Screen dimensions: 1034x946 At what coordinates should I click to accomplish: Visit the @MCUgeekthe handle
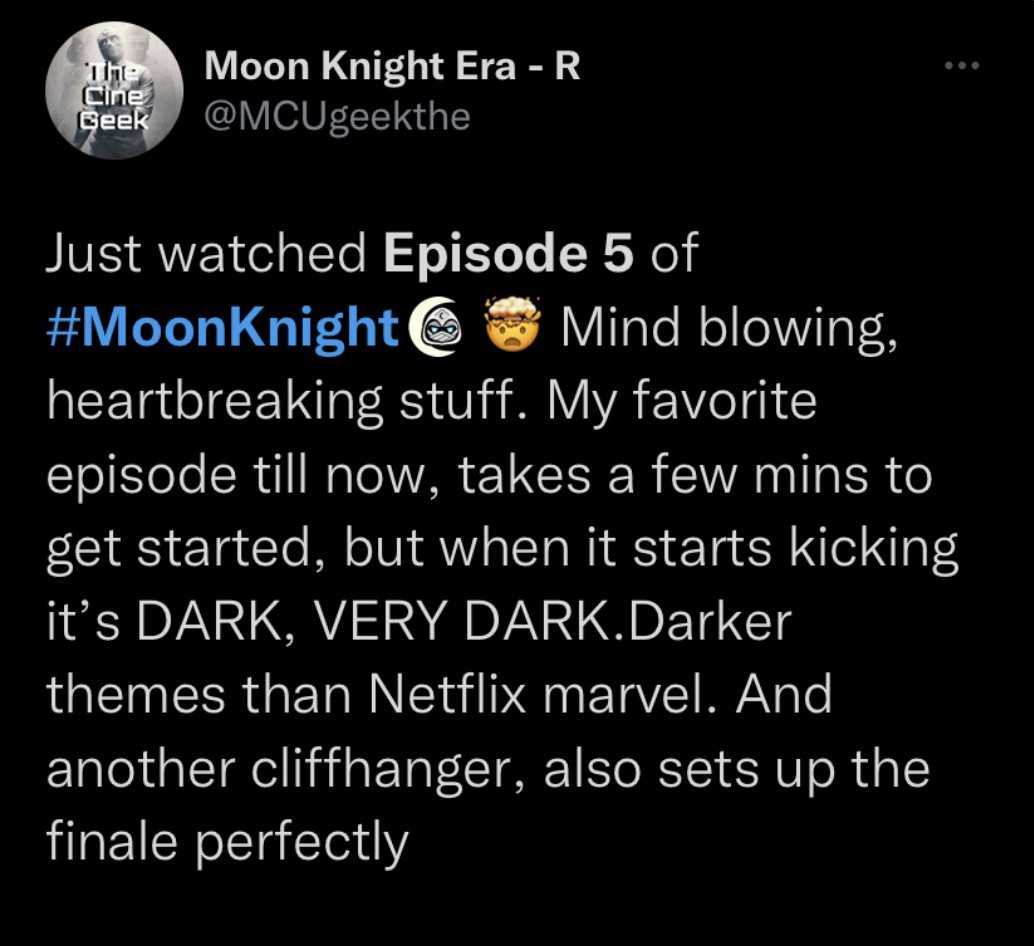pyautogui.click(x=338, y=117)
